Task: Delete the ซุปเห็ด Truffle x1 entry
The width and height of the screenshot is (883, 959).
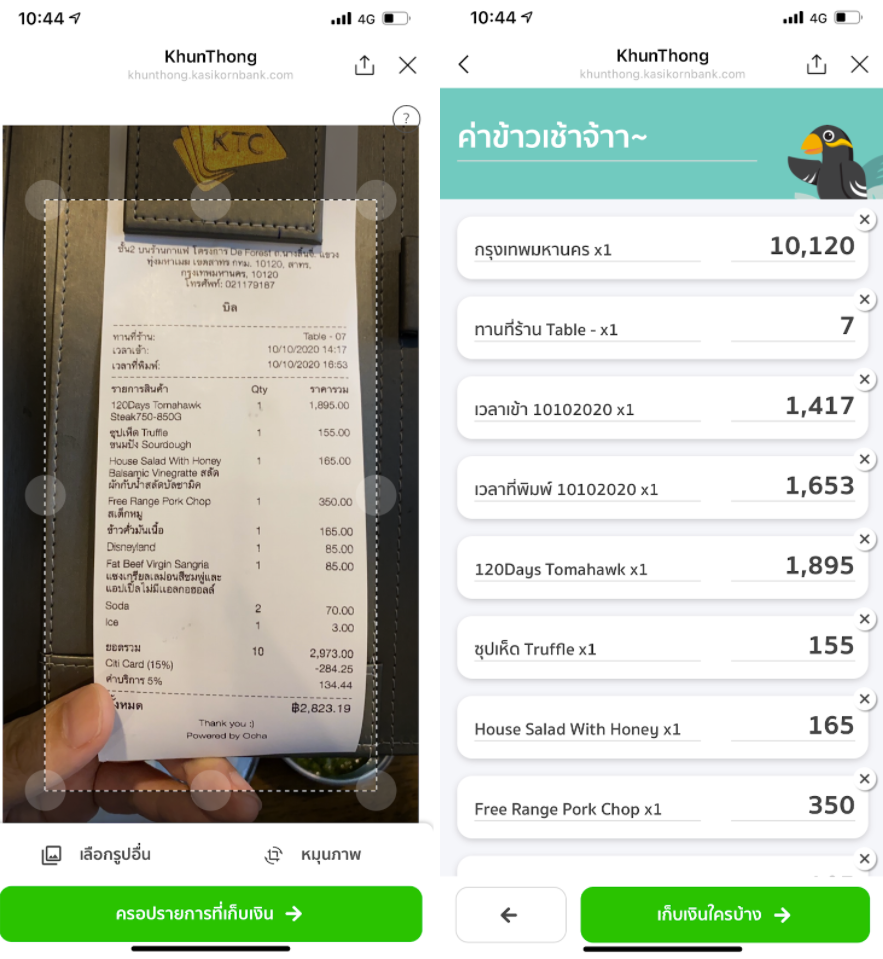Action: 865,619
